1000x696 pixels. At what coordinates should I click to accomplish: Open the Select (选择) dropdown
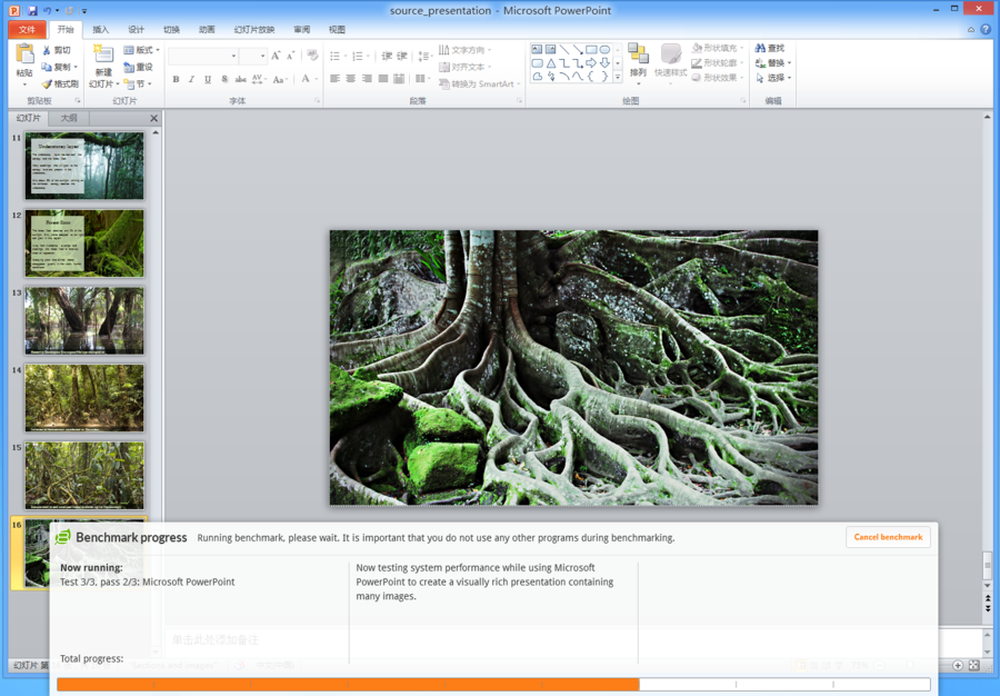click(773, 78)
